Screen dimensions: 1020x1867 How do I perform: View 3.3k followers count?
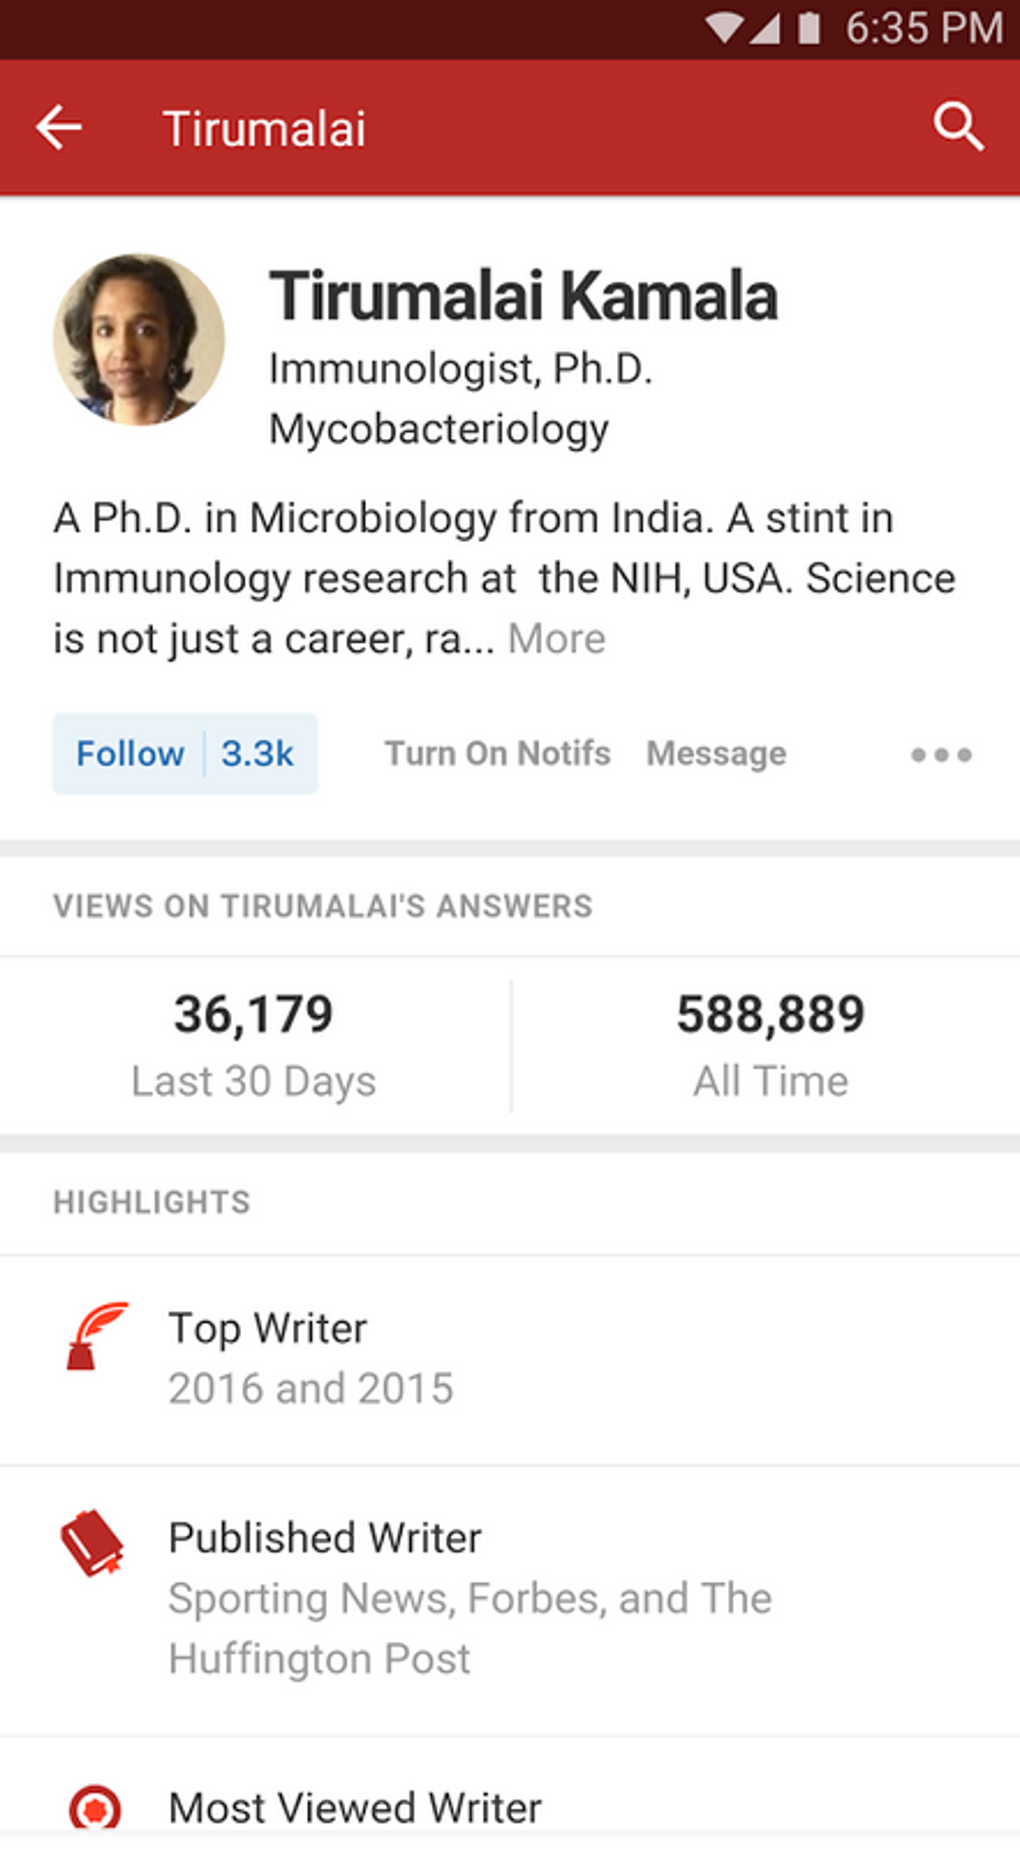point(258,753)
